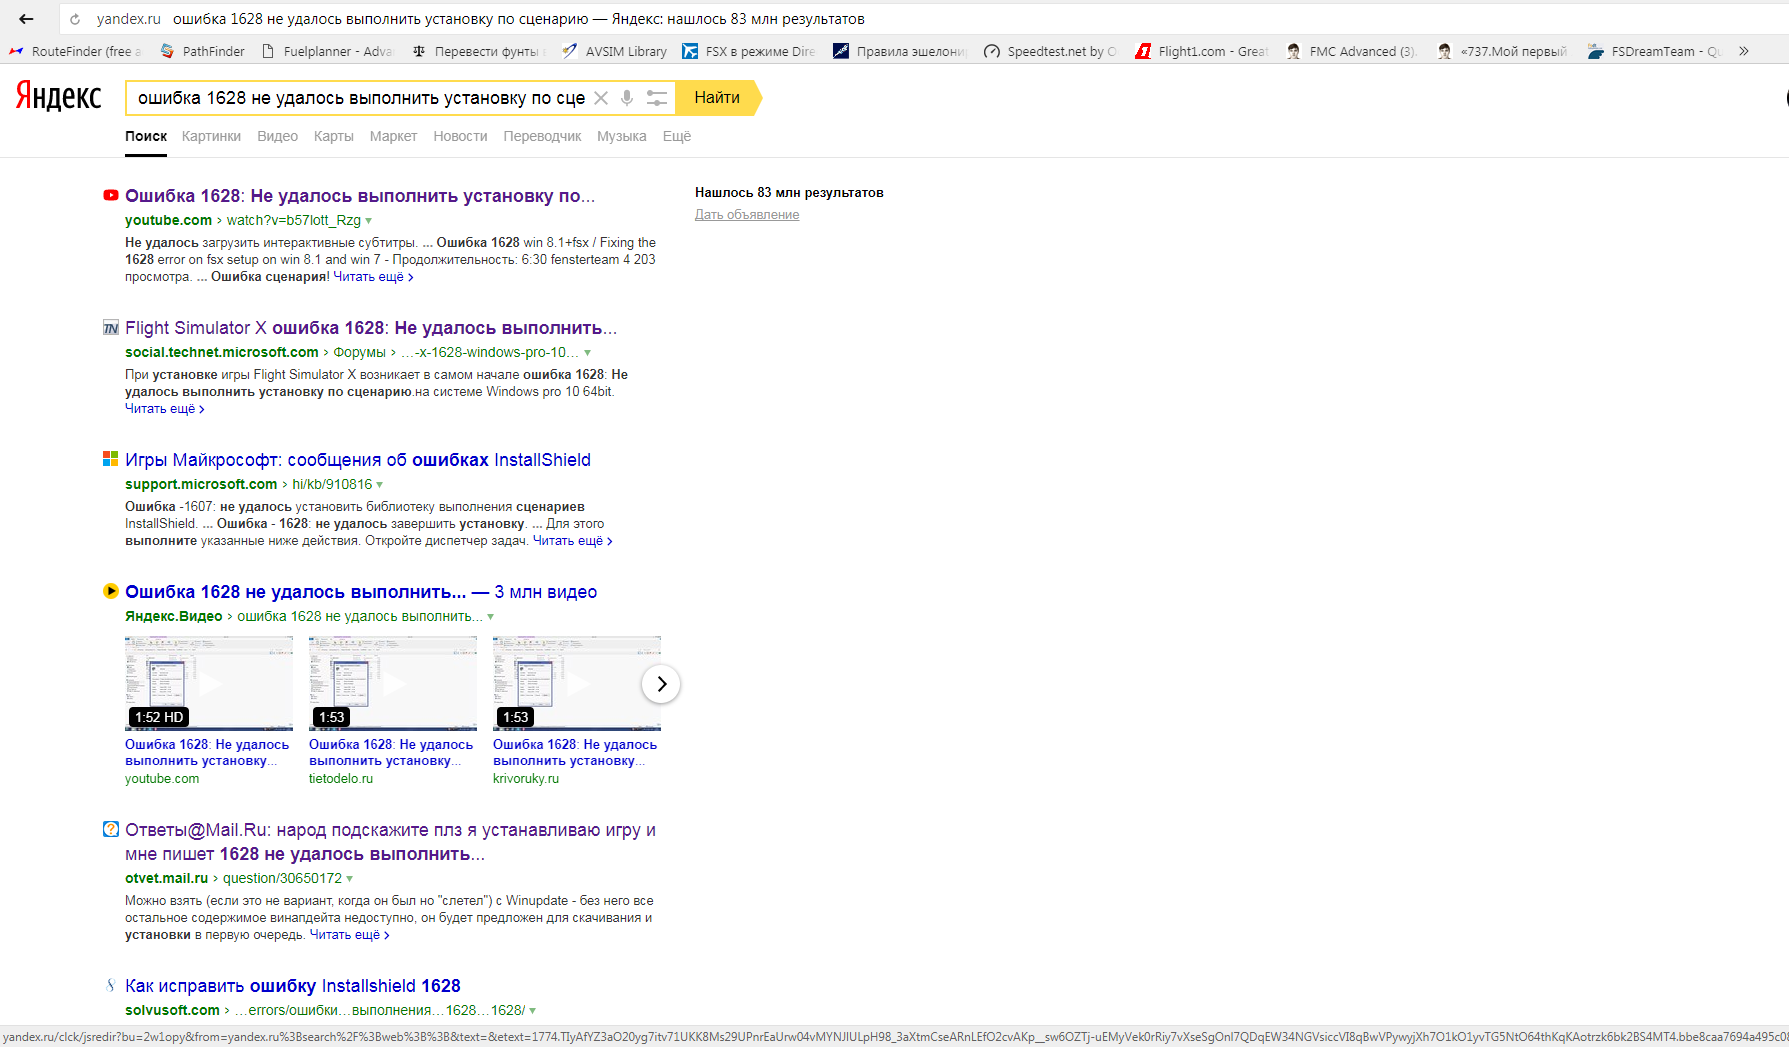Click the TechNet favicon beside Flight Simulator X result
1789x1047 pixels.
111,328
